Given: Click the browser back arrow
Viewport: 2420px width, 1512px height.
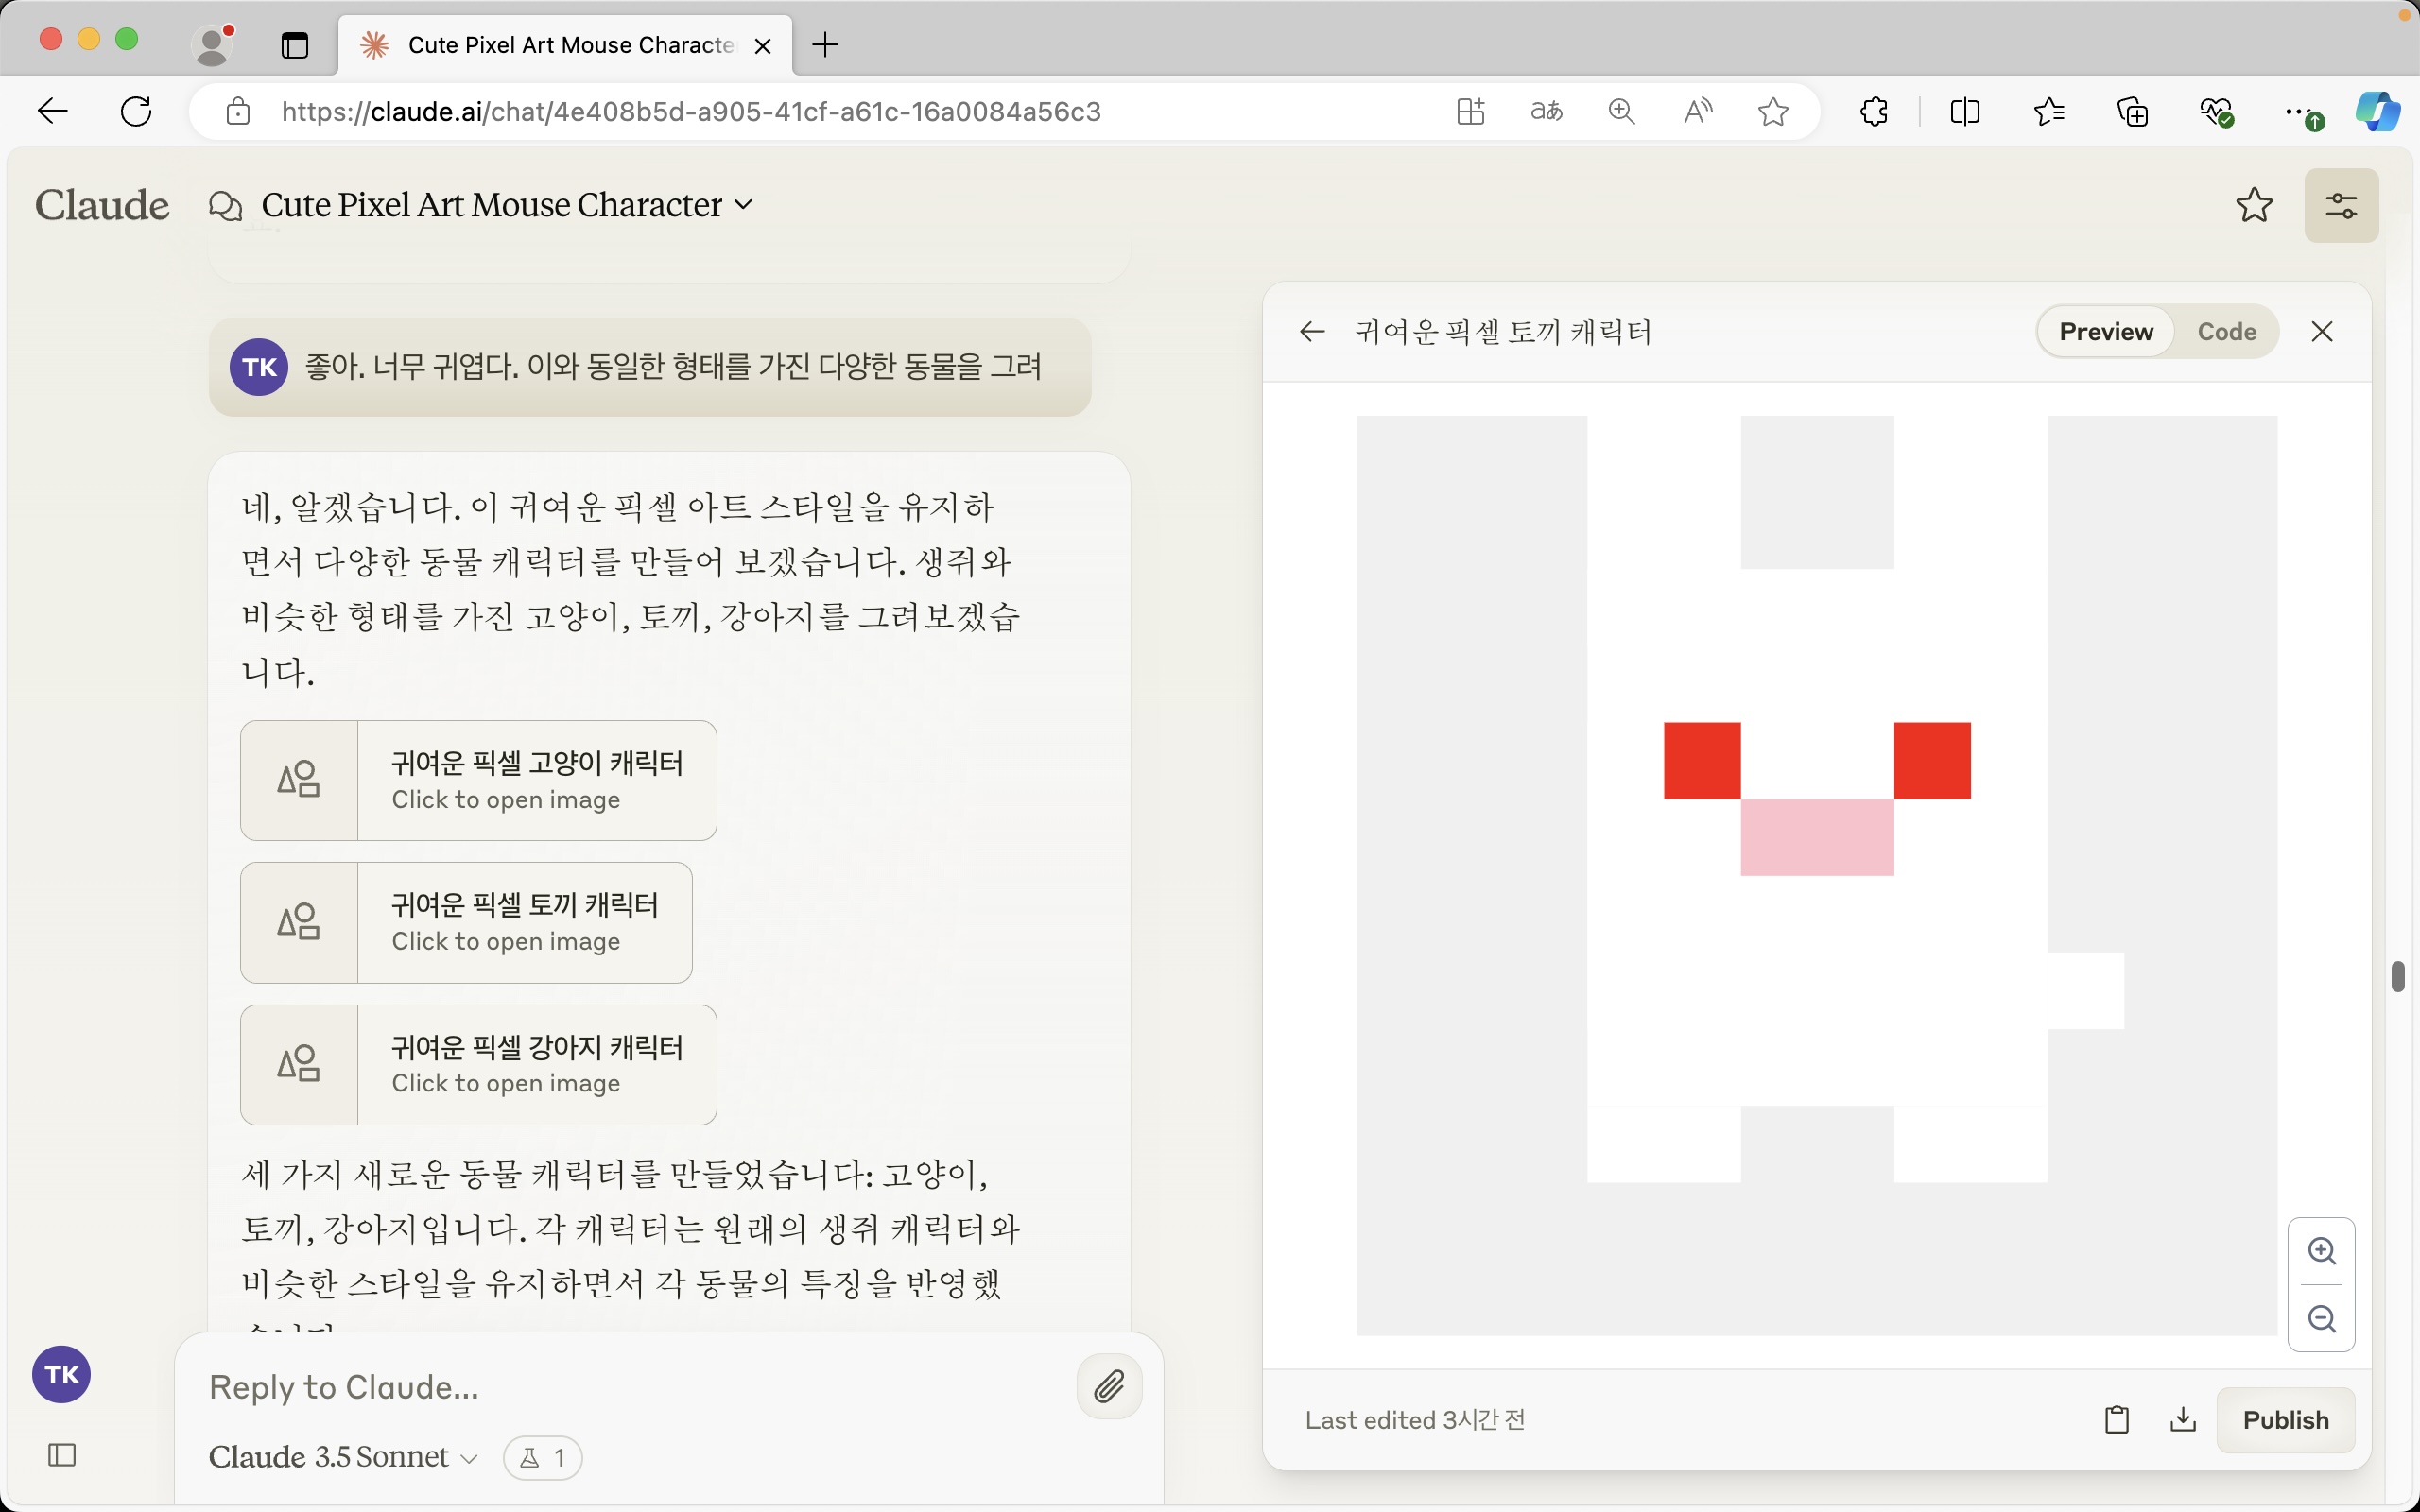Looking at the screenshot, I should (53, 111).
